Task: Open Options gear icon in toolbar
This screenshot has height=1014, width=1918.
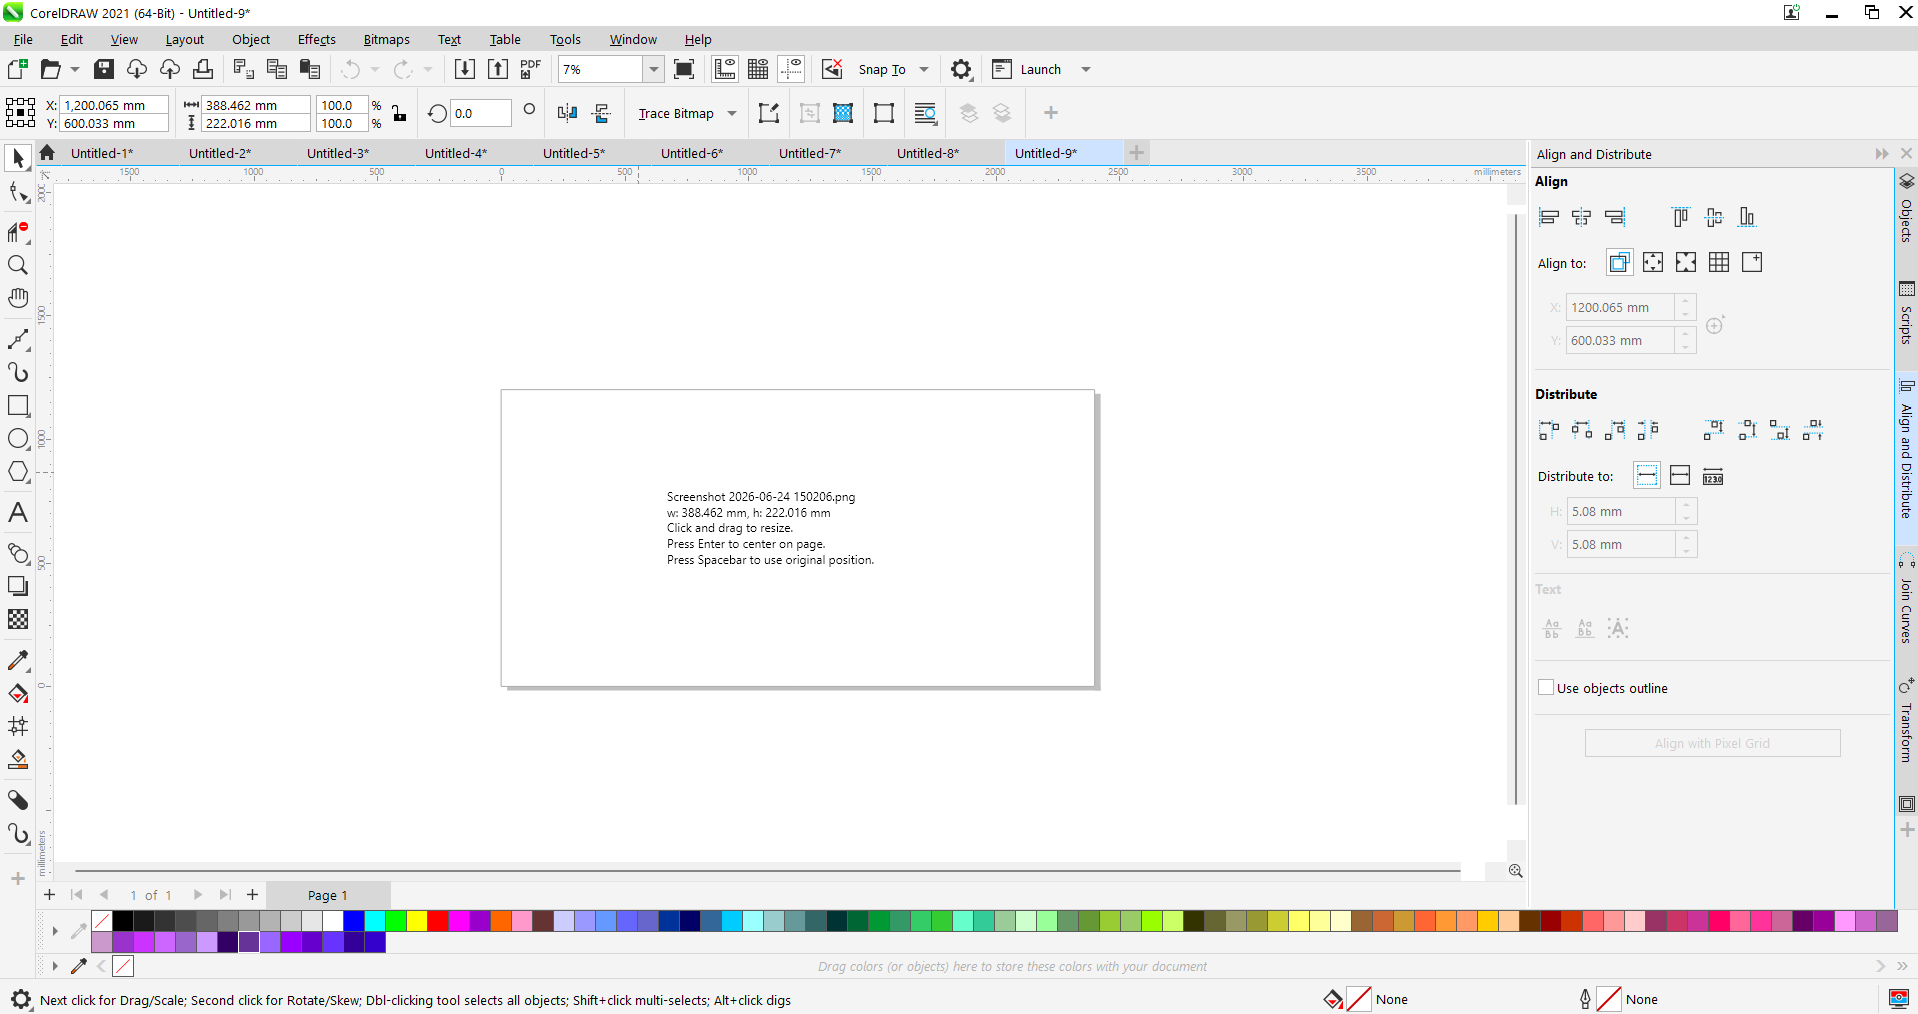Action: click(x=961, y=69)
